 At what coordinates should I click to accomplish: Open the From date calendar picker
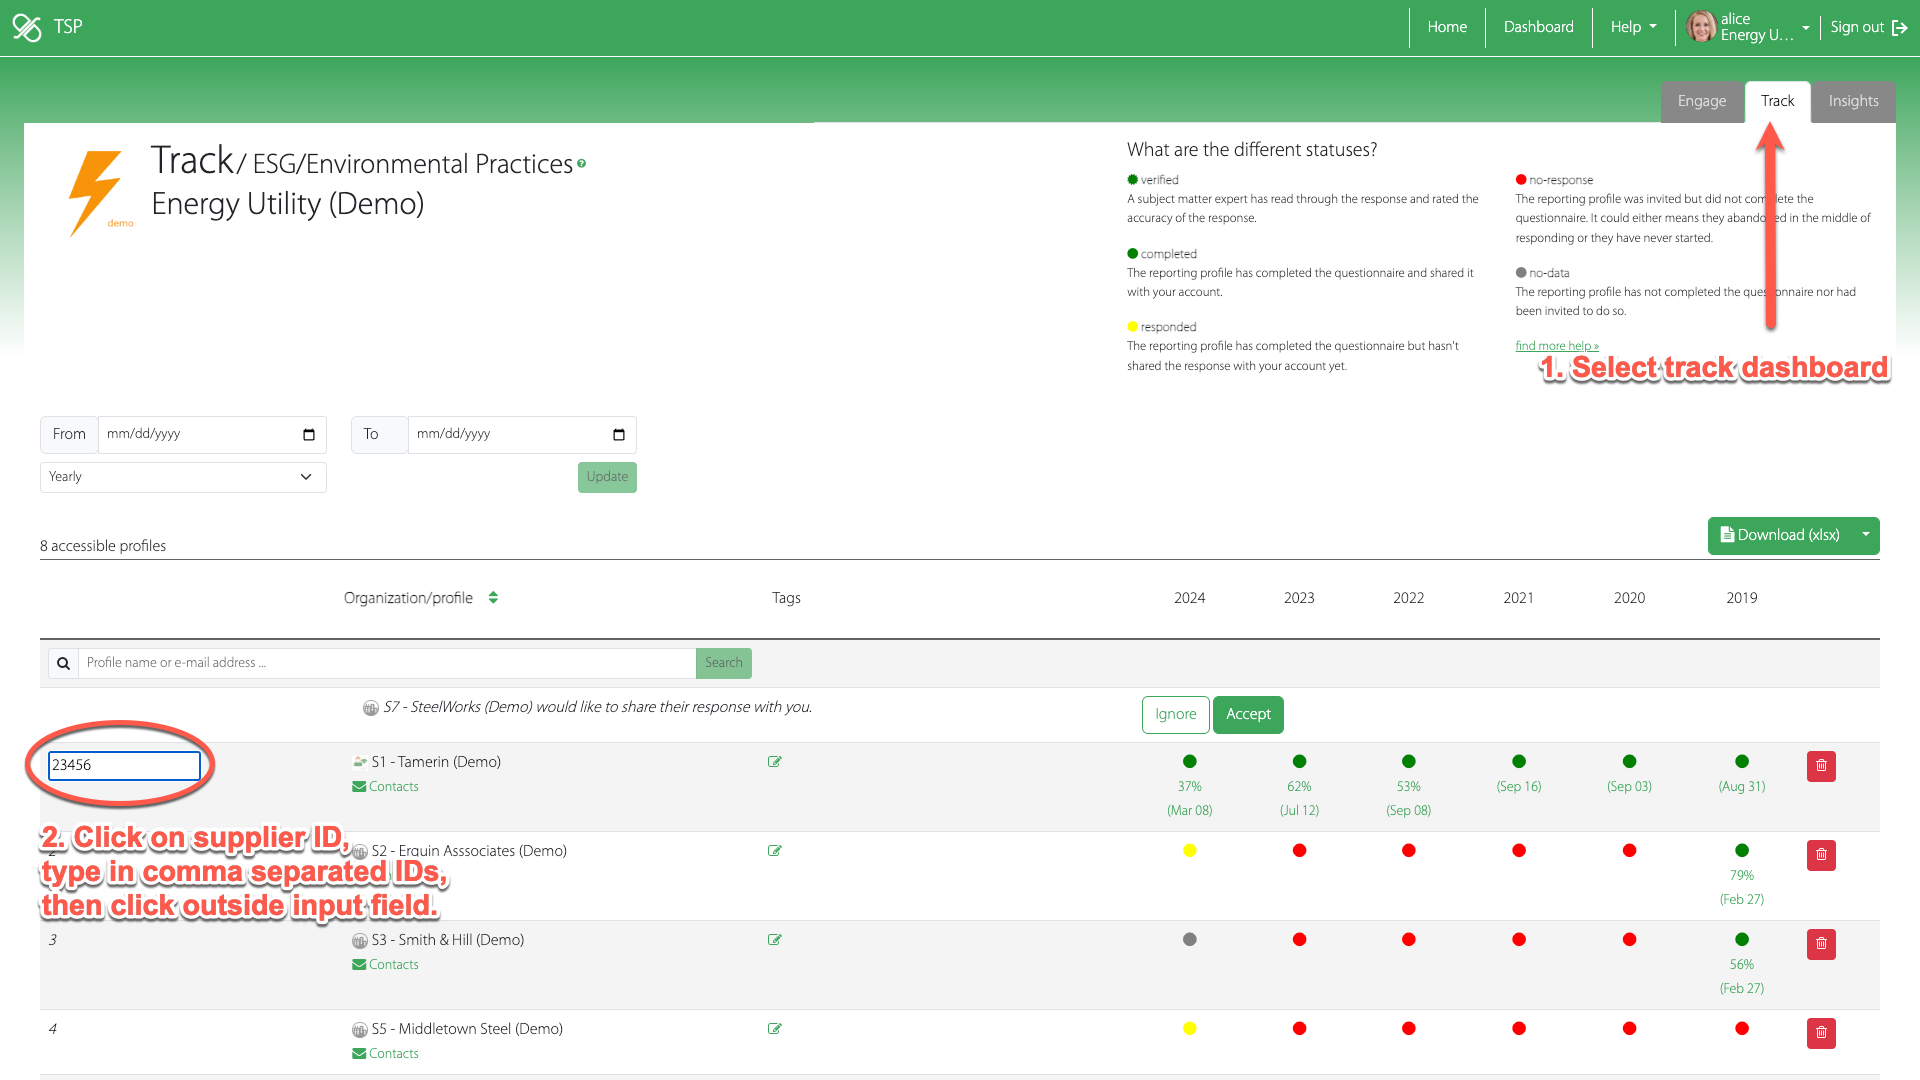tap(309, 435)
